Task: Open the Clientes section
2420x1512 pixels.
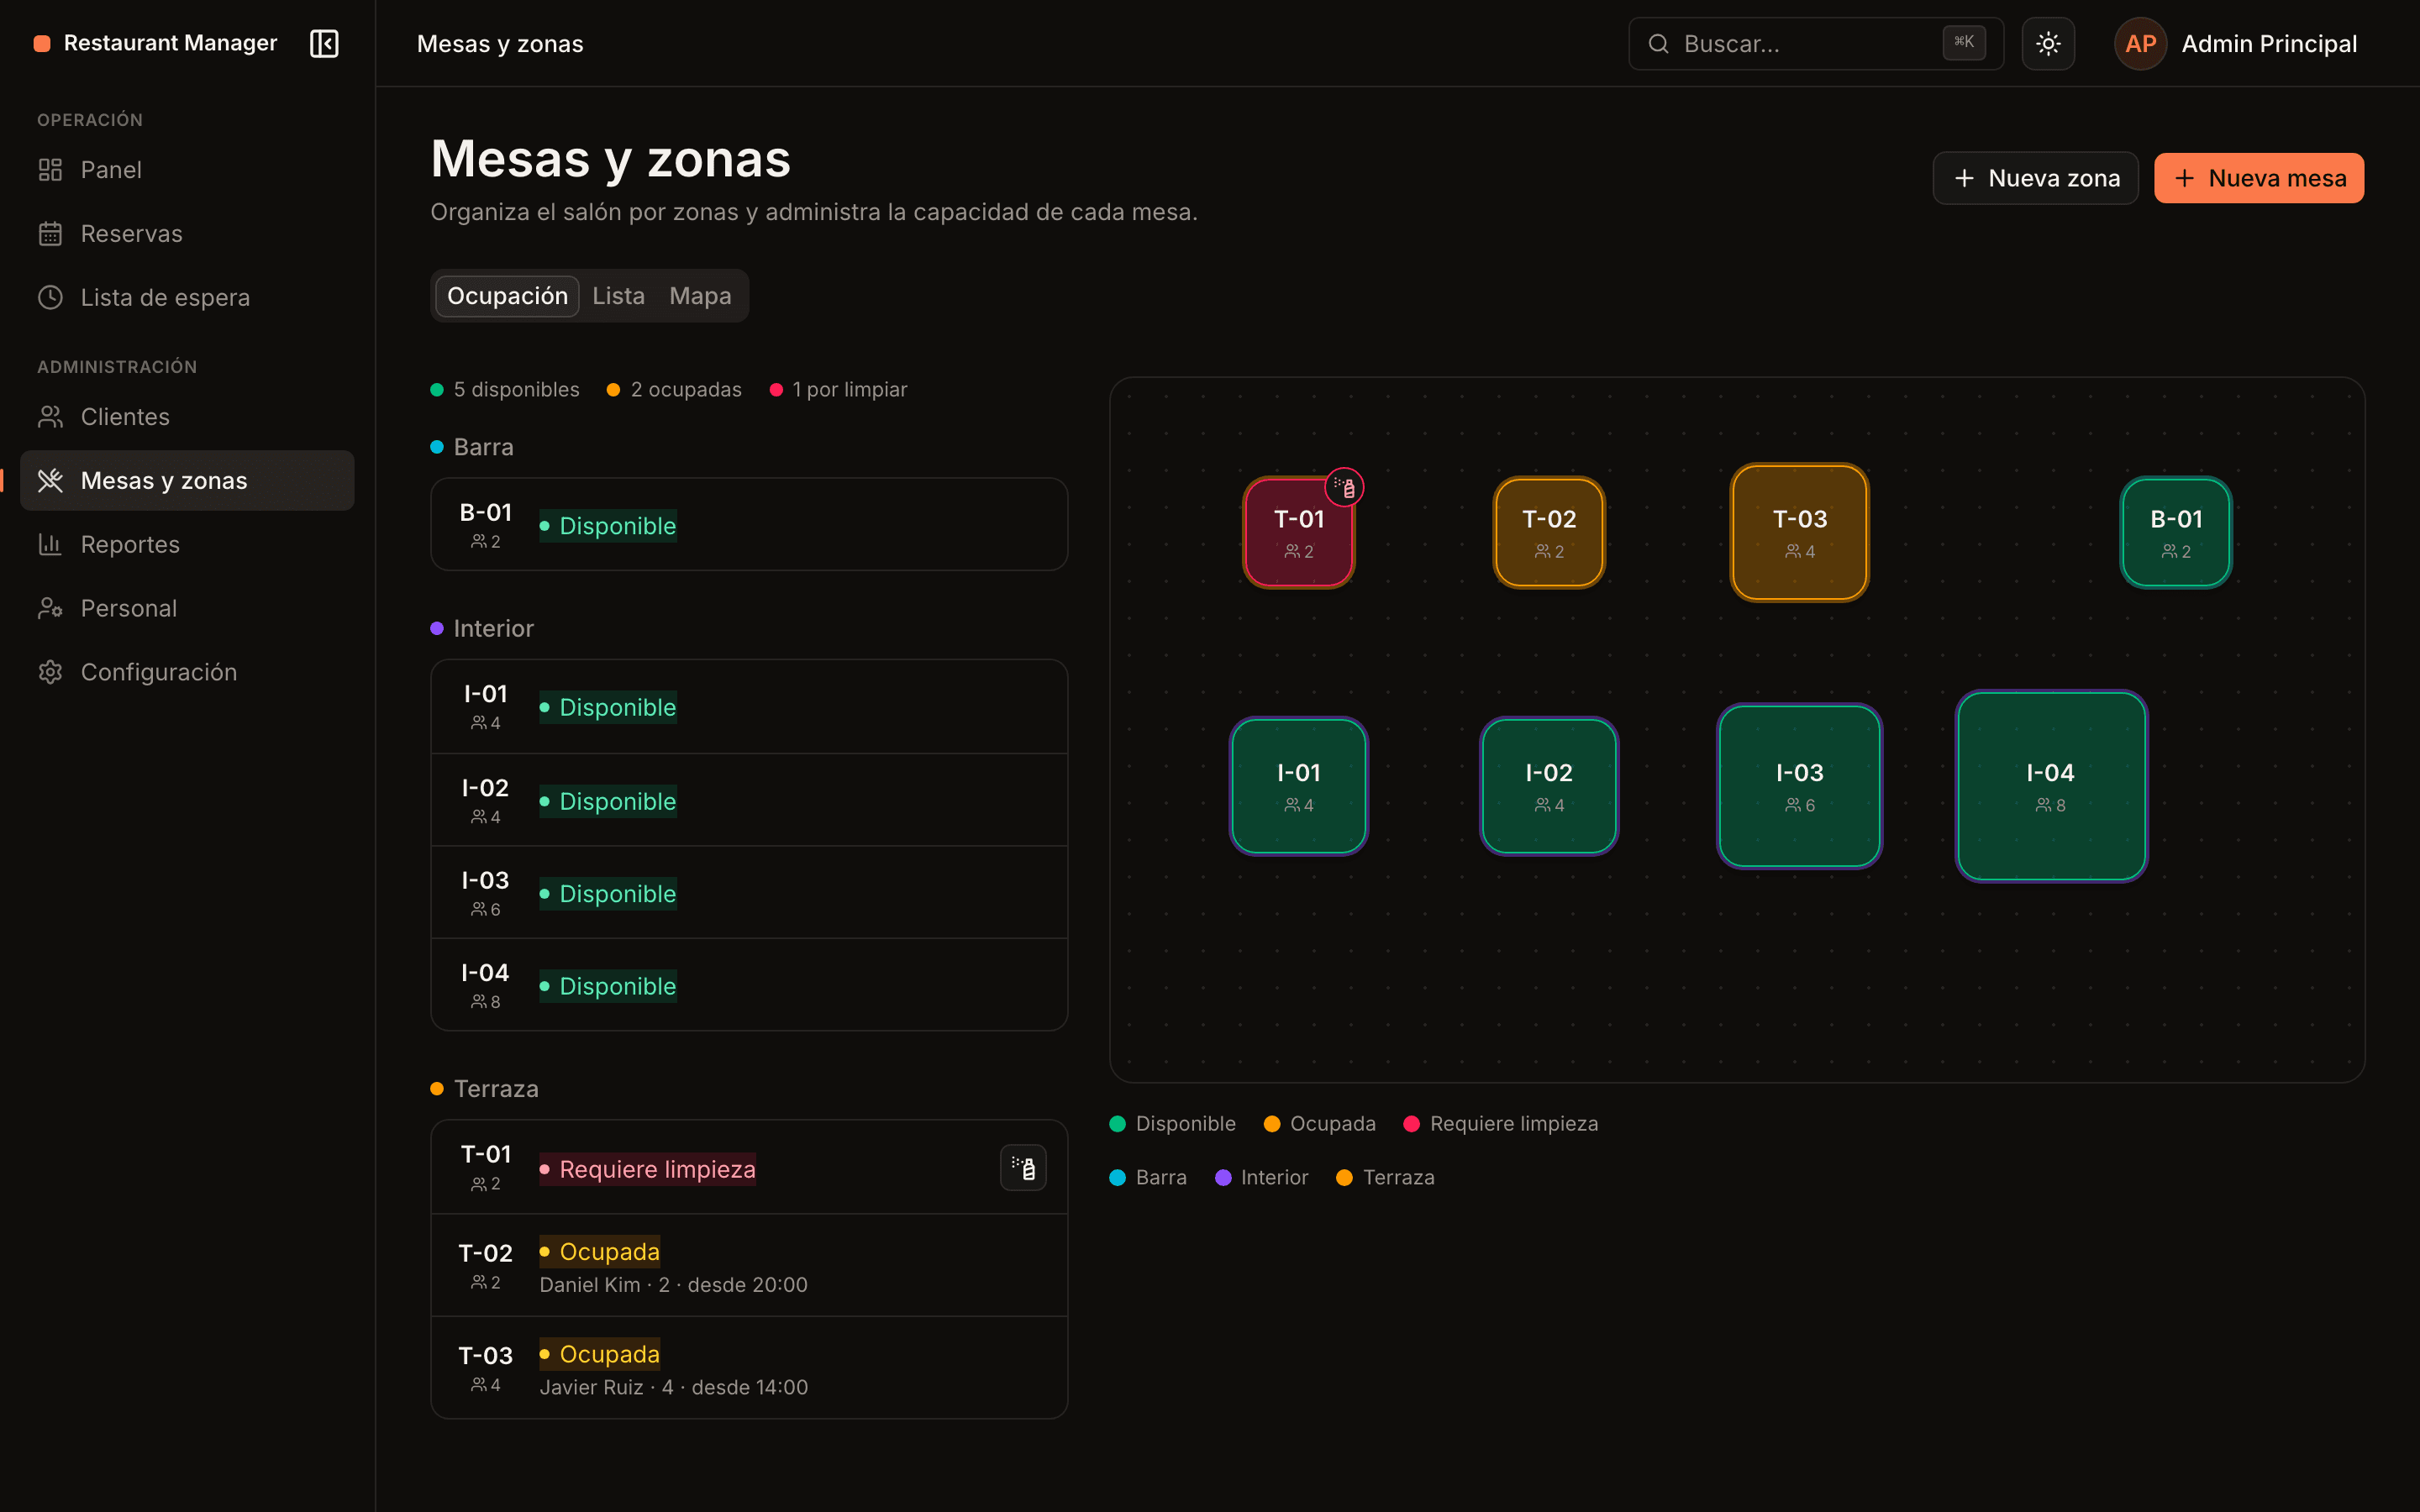Action: tap(187, 417)
